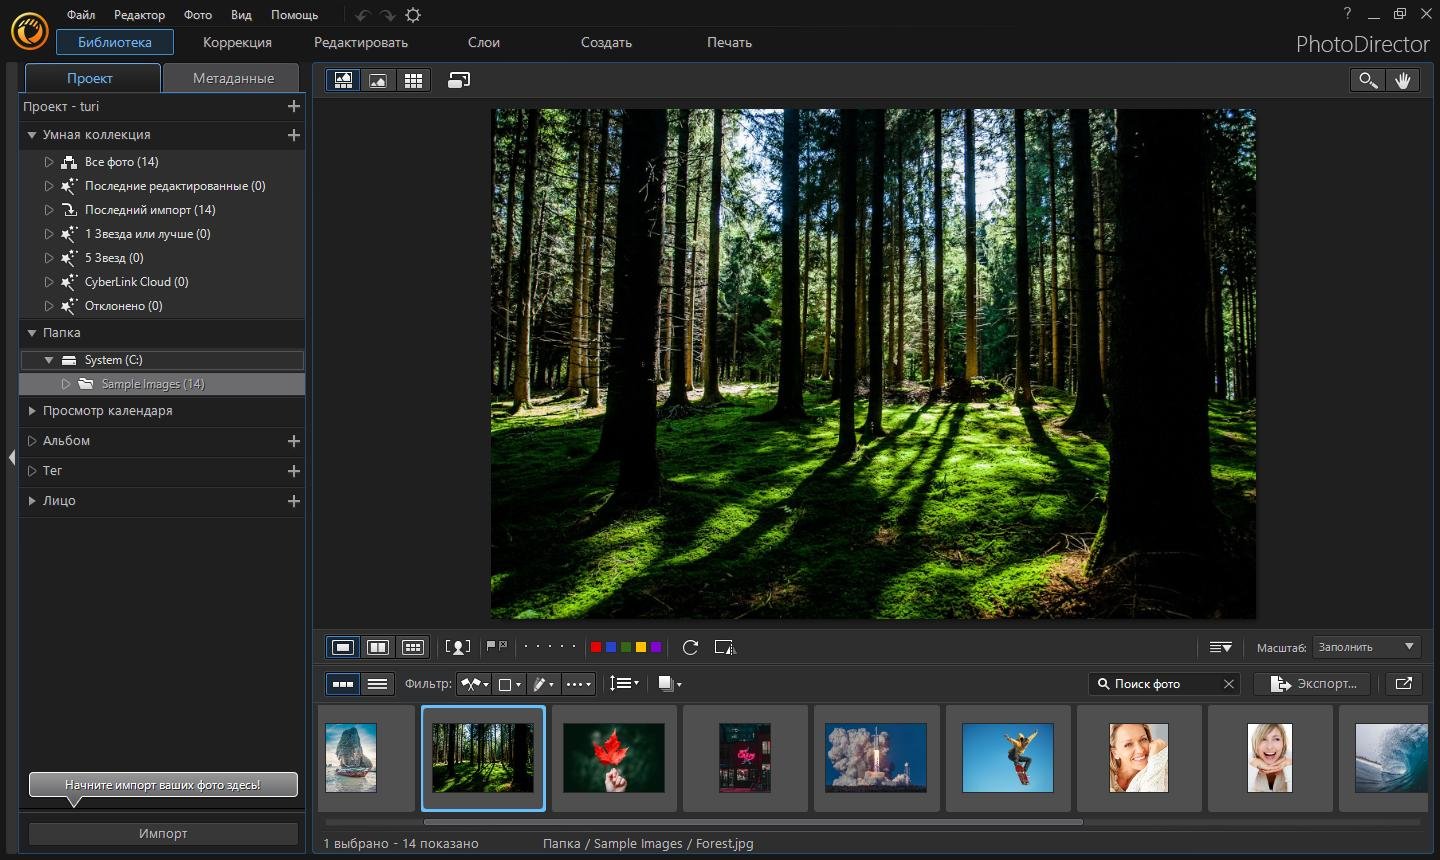The height and width of the screenshot is (860, 1440).
Task: Open the Масштаб zoom dropdown
Action: pyautogui.click(x=1366, y=647)
